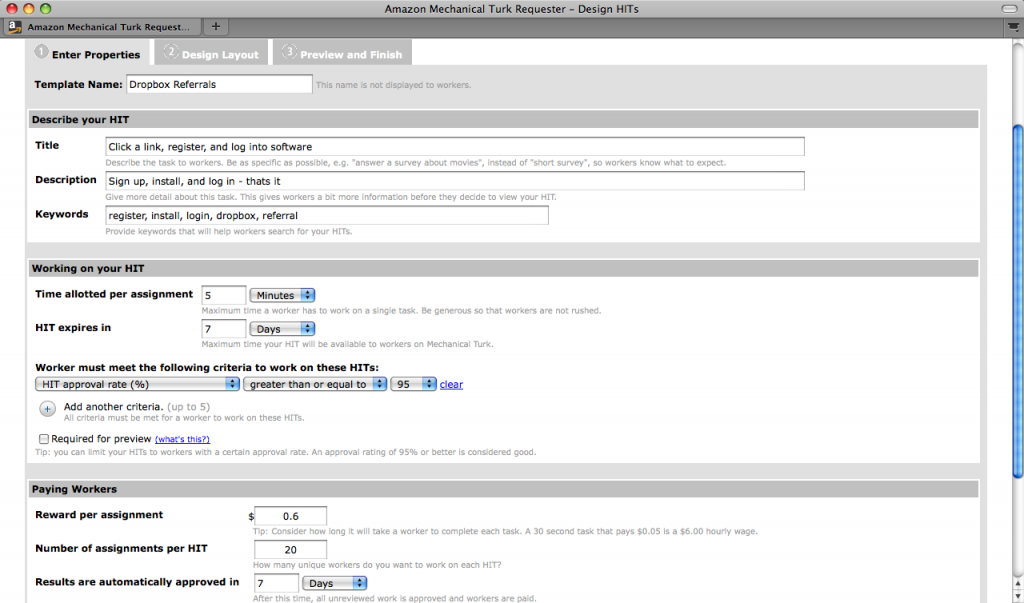This screenshot has width=1024, height=603.
Task: Click the Working on your HIT section header
Action: (504, 269)
